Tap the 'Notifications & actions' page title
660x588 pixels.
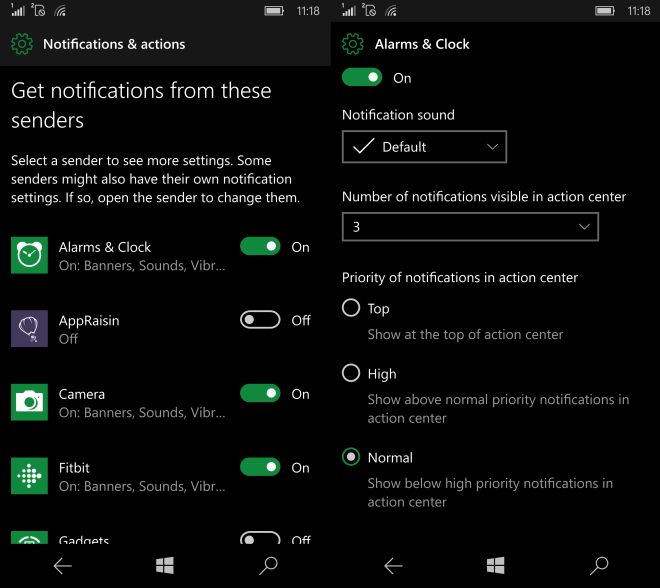point(114,44)
